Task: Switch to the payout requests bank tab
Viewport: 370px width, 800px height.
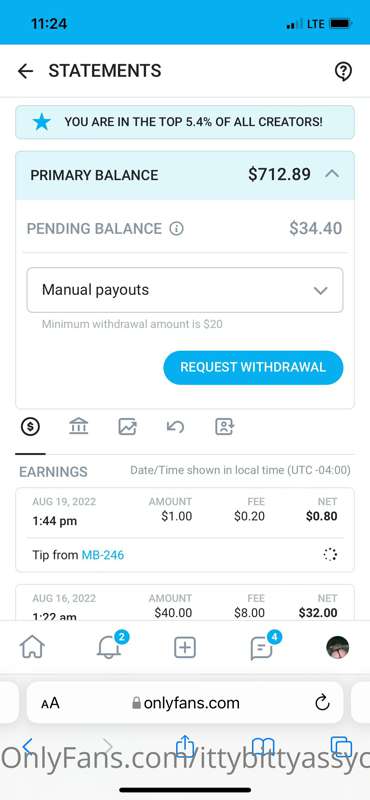Action: tap(79, 426)
